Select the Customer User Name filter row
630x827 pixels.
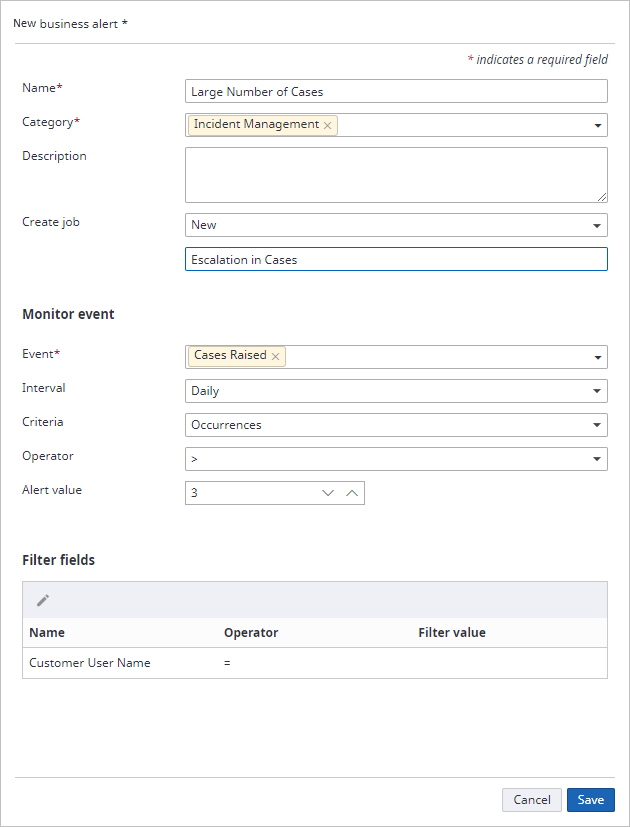[x=90, y=663]
